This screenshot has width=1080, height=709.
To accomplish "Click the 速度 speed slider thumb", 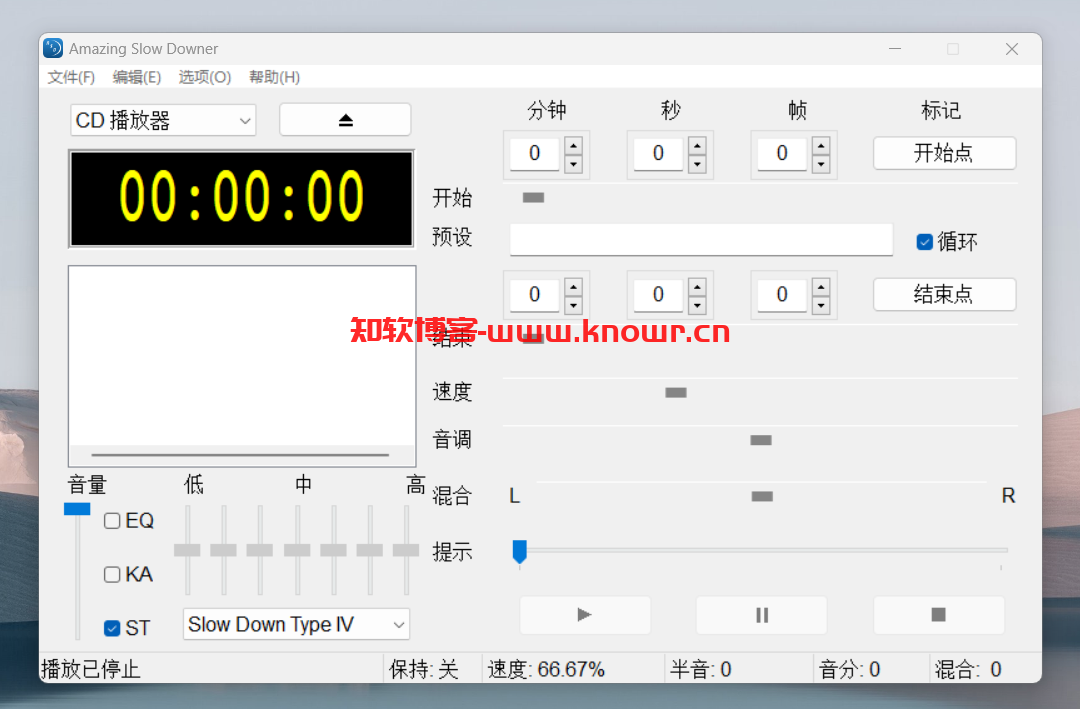I will [676, 393].
